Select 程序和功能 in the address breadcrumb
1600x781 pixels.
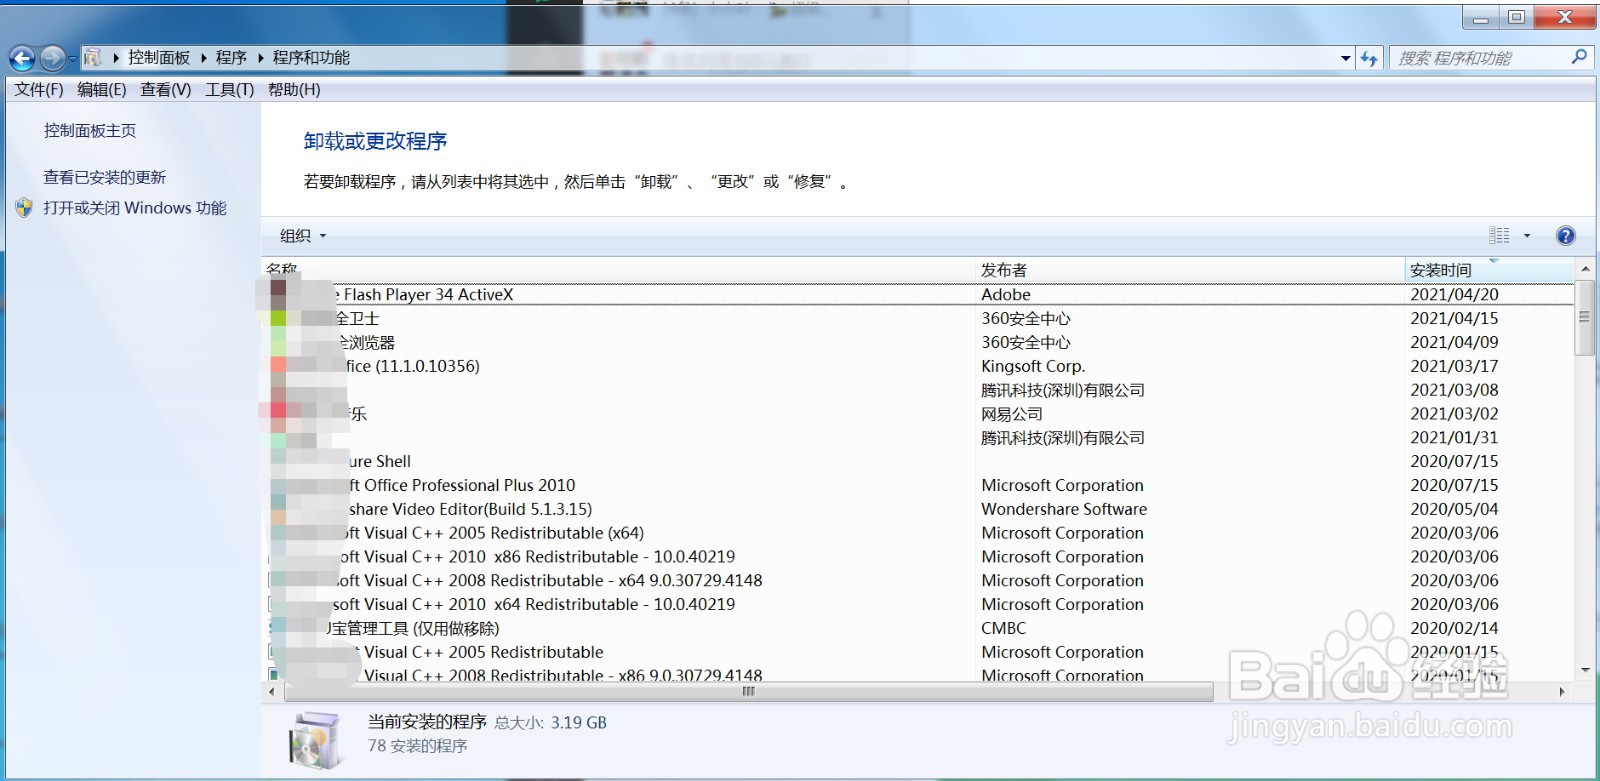pos(311,58)
